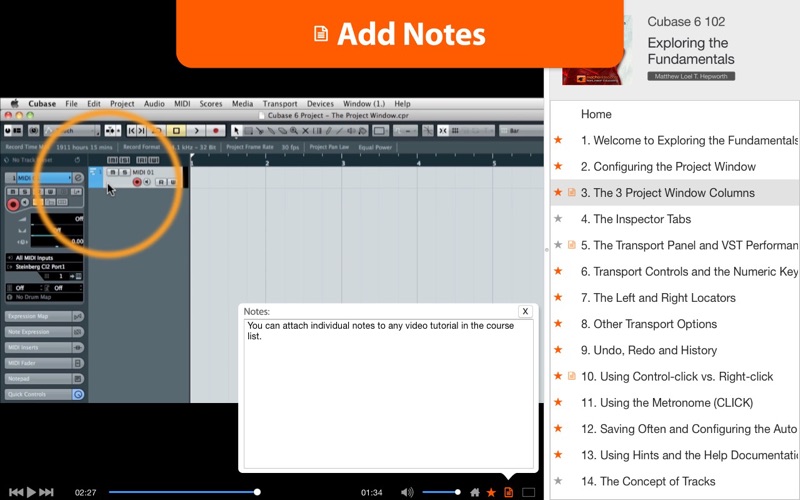Mute the player via speaker icon
Viewport: 800px width, 500px height.
407,492
